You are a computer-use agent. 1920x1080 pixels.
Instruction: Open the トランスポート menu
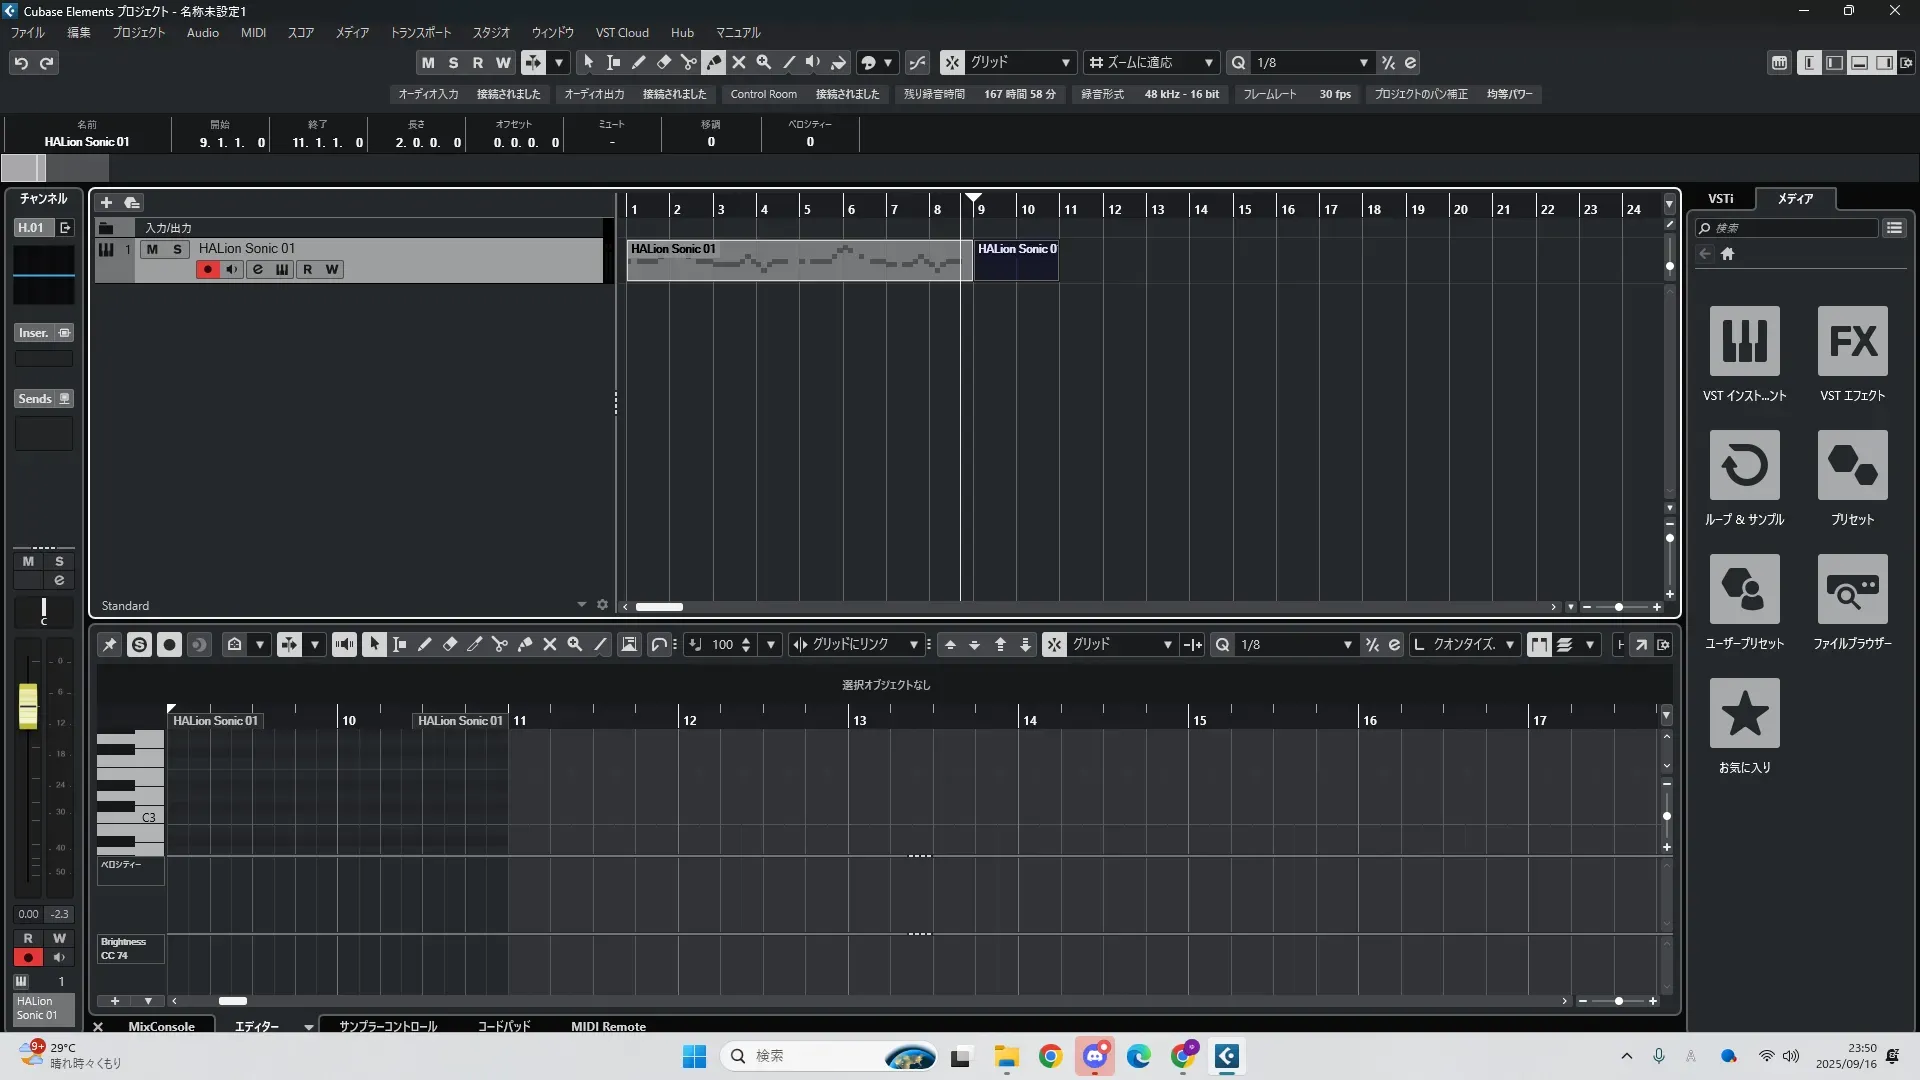(x=420, y=33)
